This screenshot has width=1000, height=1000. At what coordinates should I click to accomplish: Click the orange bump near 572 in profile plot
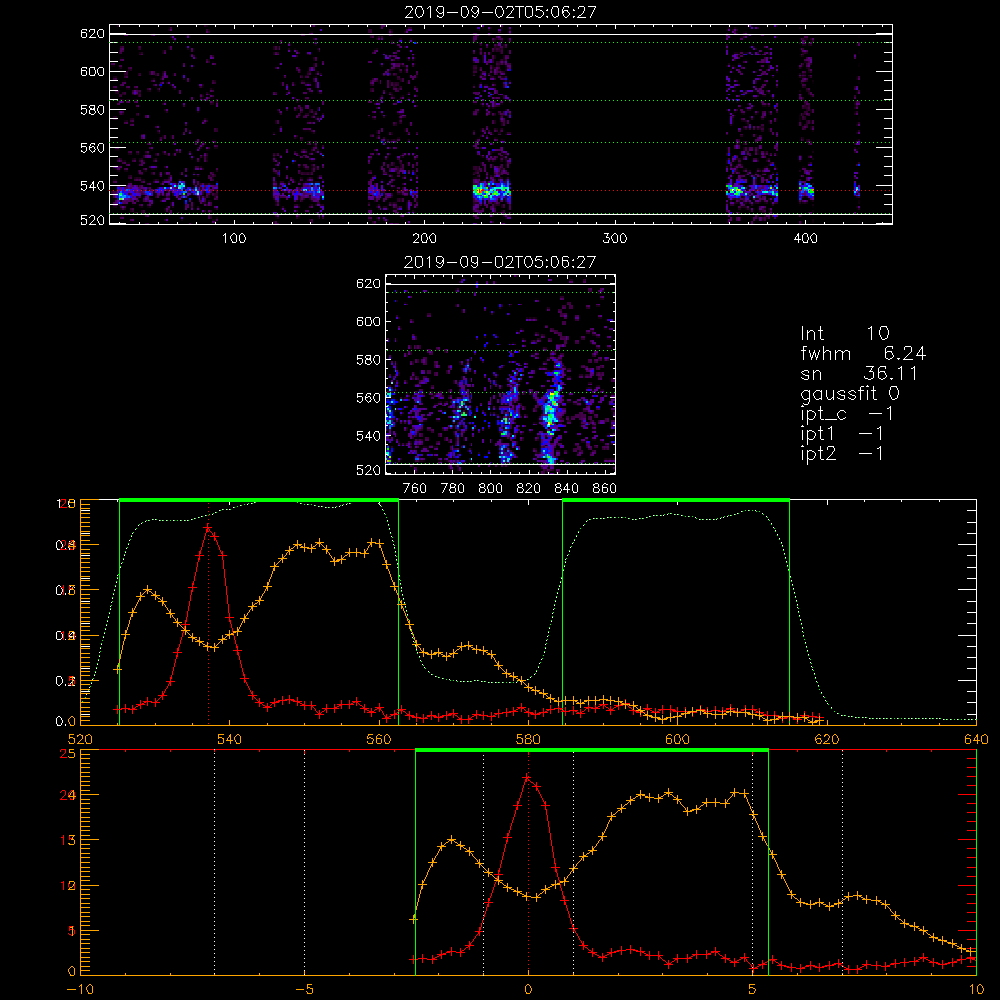(x=468, y=646)
